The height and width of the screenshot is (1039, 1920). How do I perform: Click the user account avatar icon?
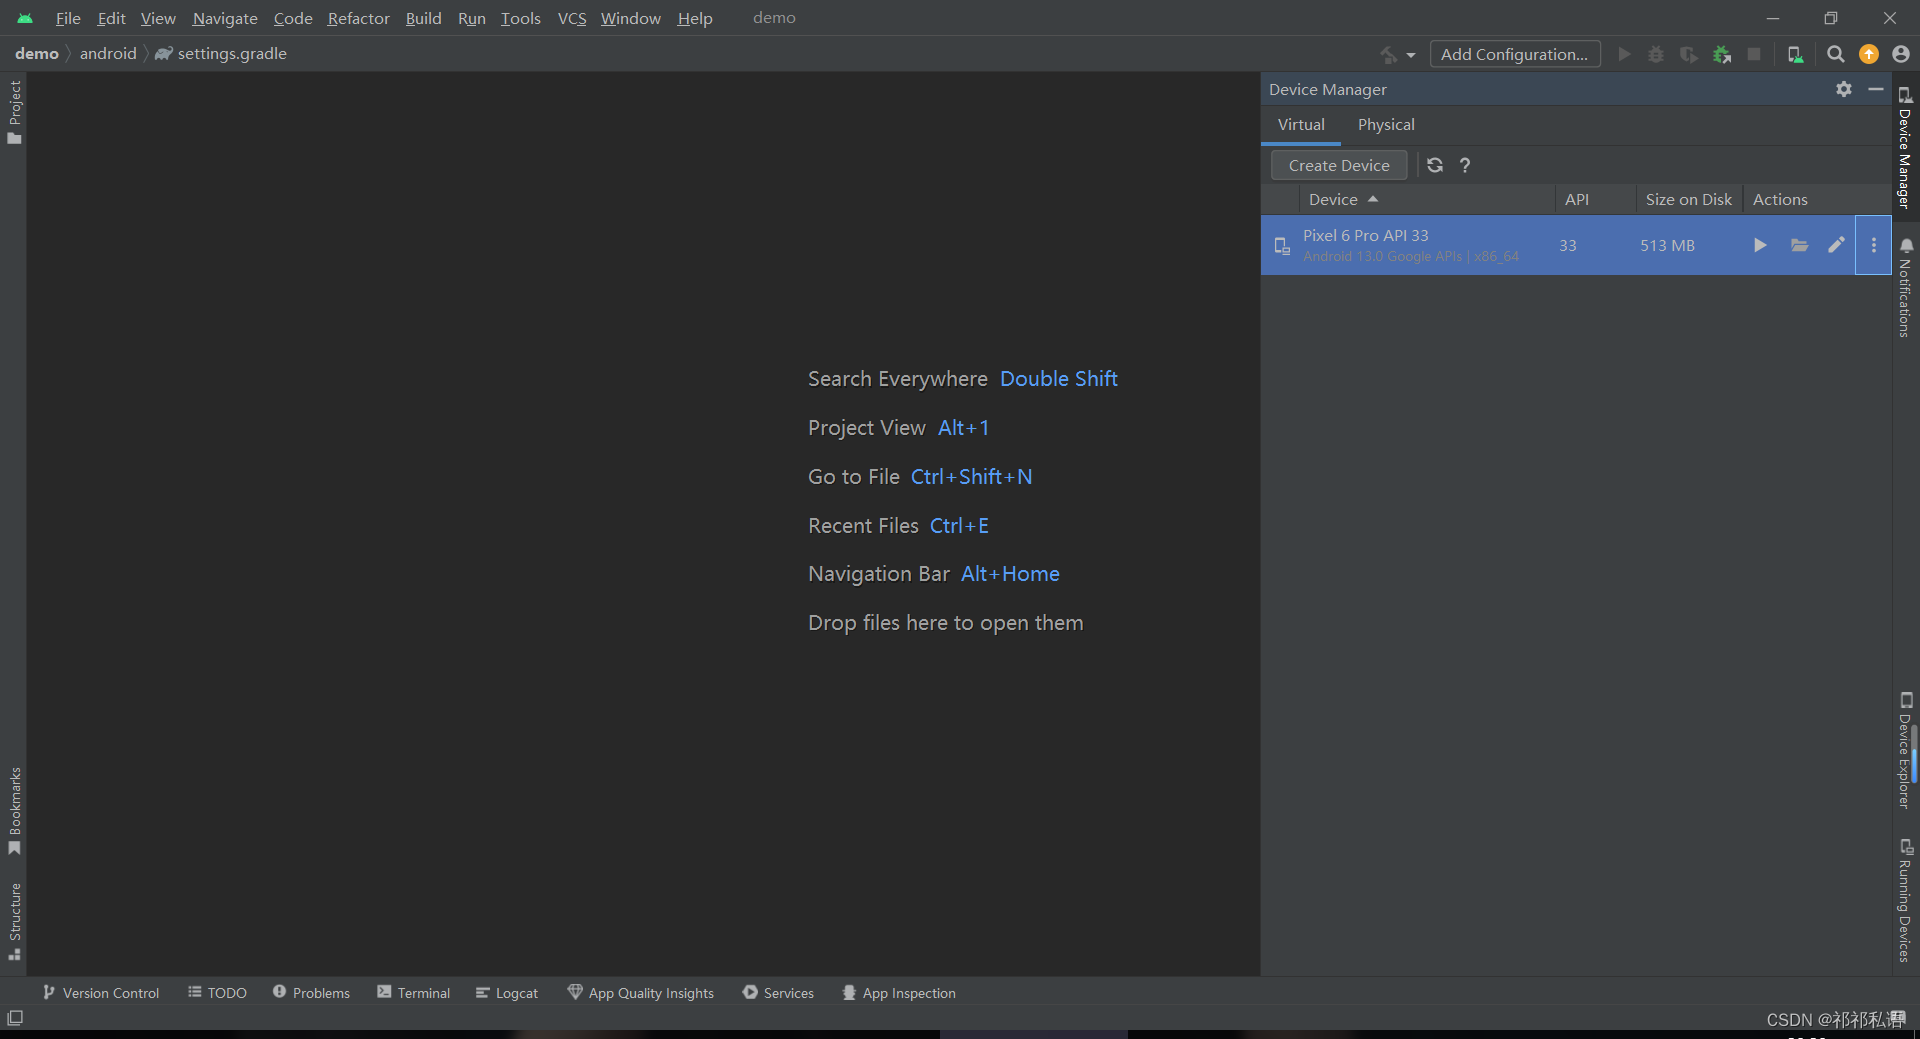click(1901, 54)
